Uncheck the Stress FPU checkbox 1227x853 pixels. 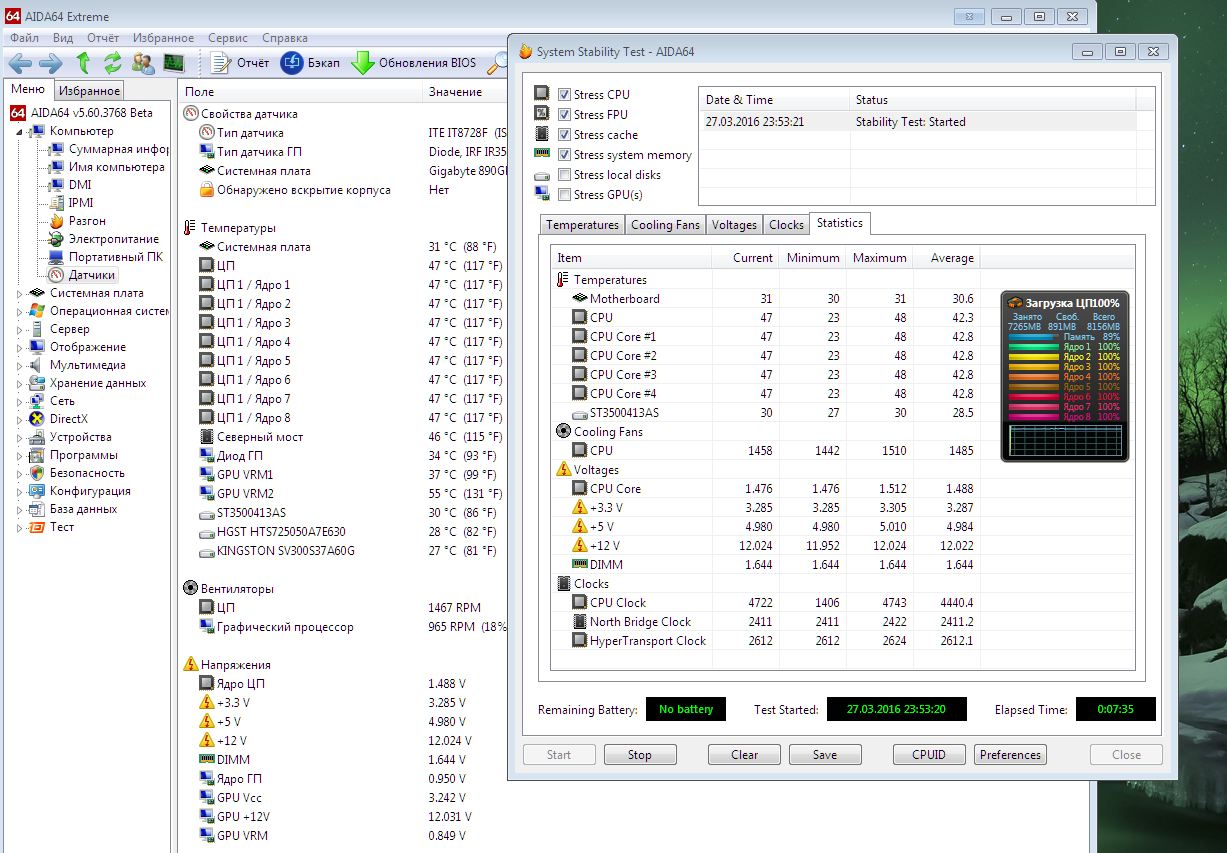[564, 114]
